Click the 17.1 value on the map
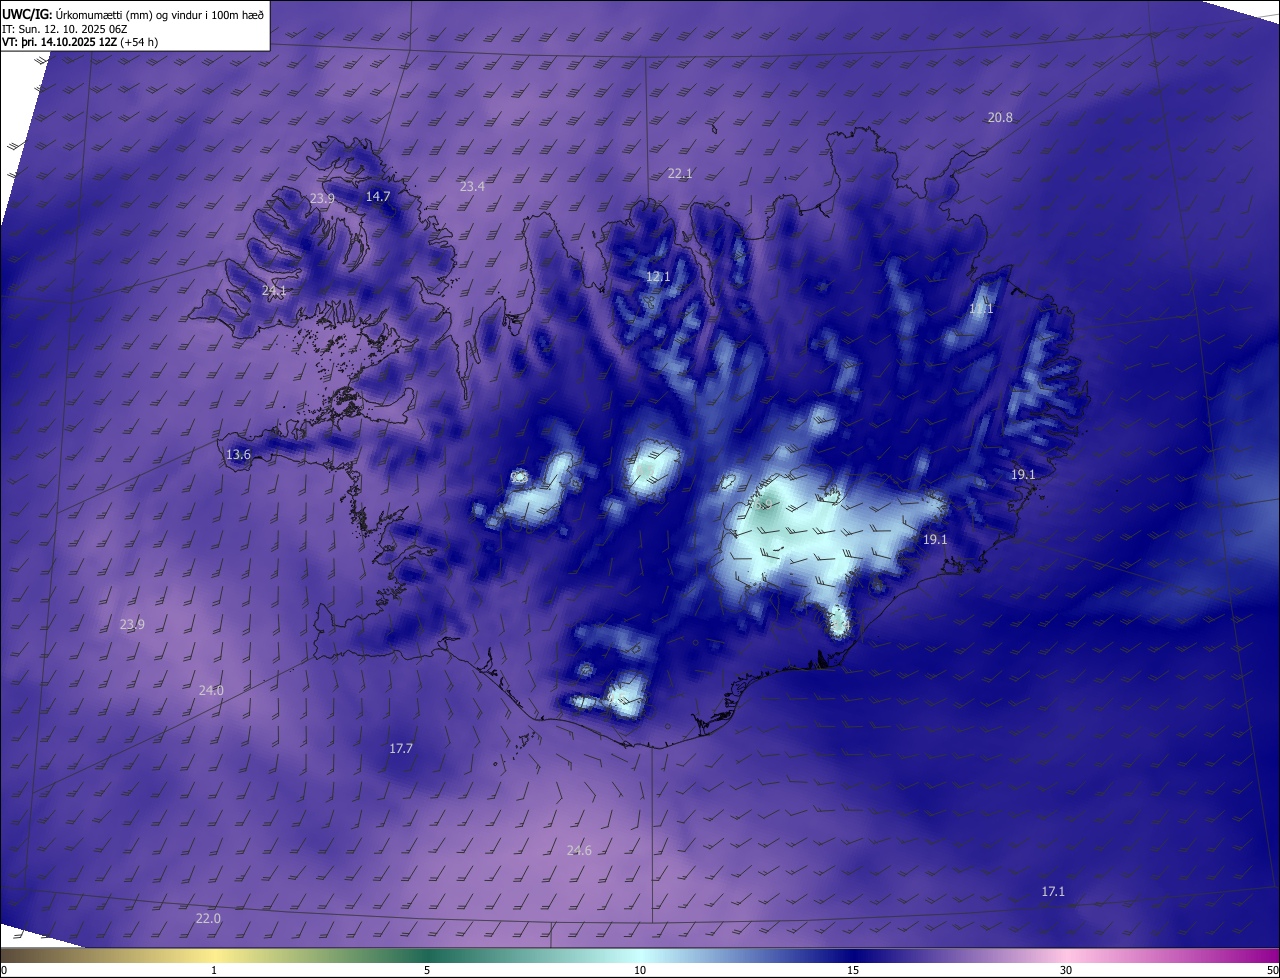This screenshot has width=1280, height=978. (1053, 891)
